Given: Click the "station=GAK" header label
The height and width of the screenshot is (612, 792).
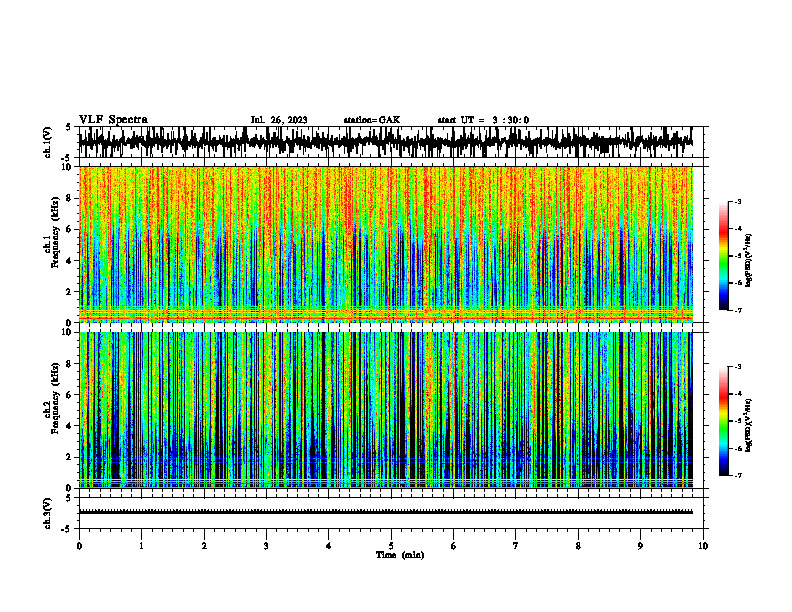Looking at the screenshot, I should (x=372, y=120).
